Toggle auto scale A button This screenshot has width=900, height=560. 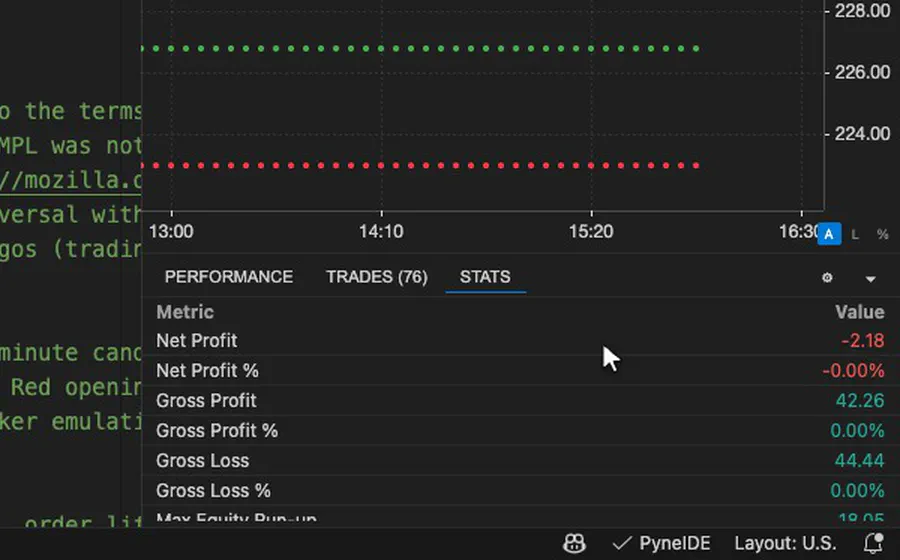point(829,234)
